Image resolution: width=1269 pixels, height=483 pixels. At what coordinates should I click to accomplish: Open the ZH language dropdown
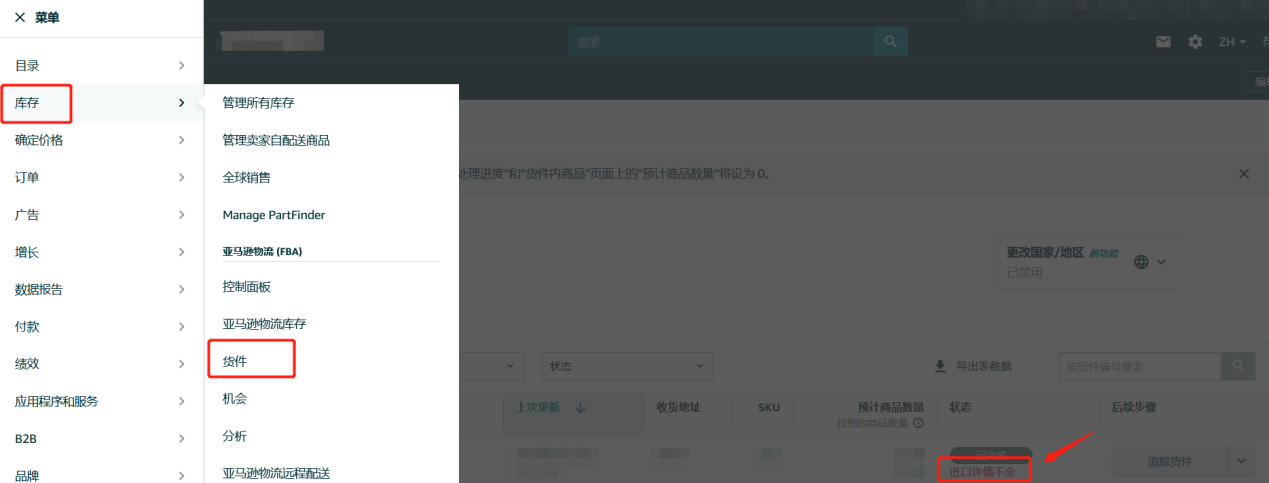pos(1231,42)
